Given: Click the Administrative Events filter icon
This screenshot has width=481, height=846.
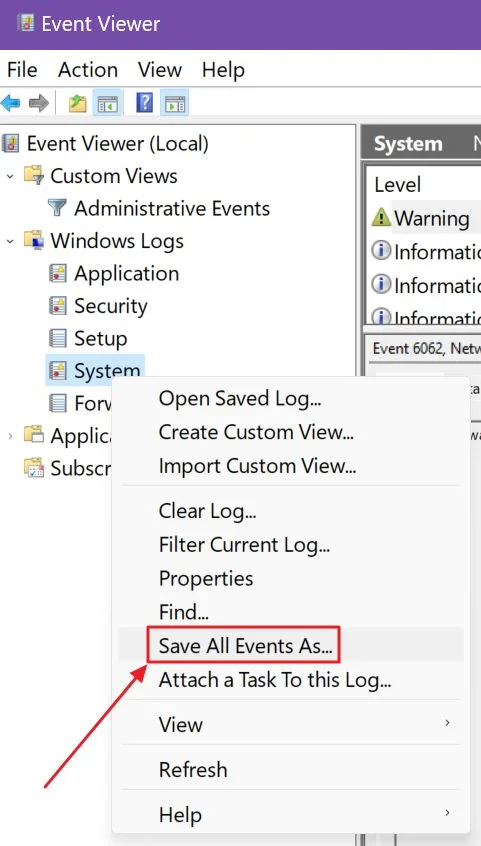Looking at the screenshot, I should [57, 208].
